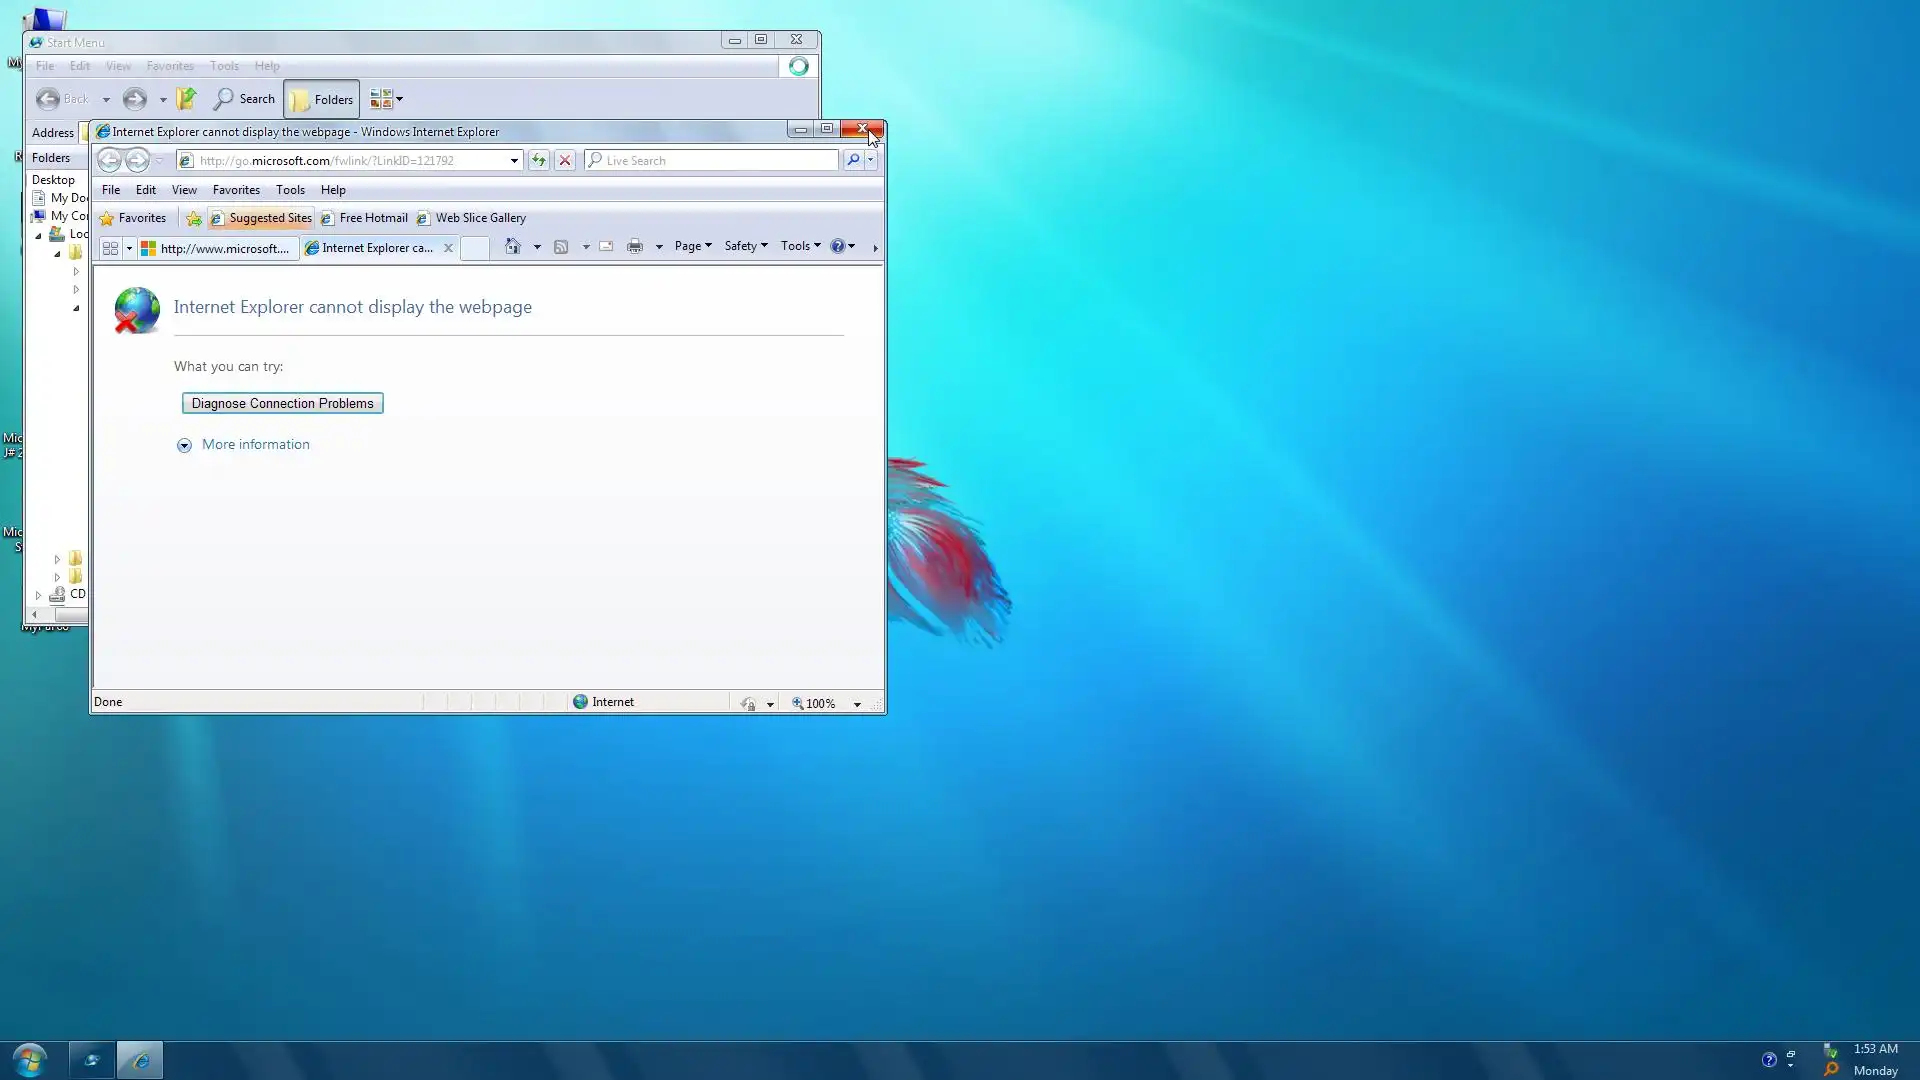This screenshot has height=1080, width=1920.
Task: Open the address bar URL dropdown
Action: [x=514, y=160]
